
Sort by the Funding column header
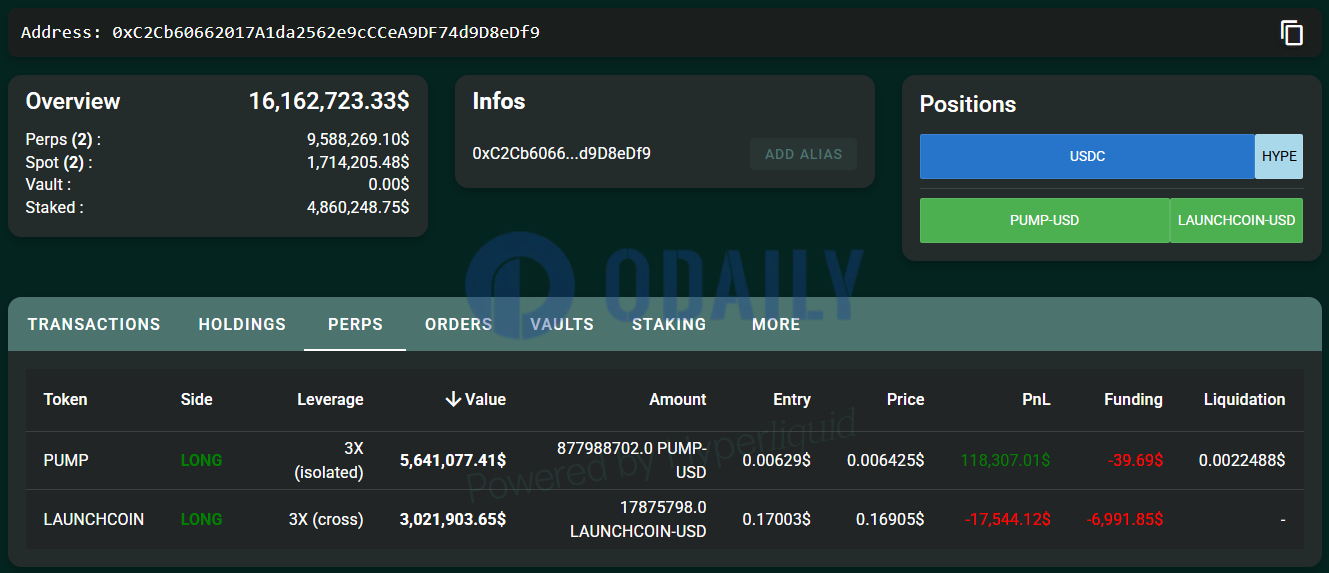(x=1133, y=399)
